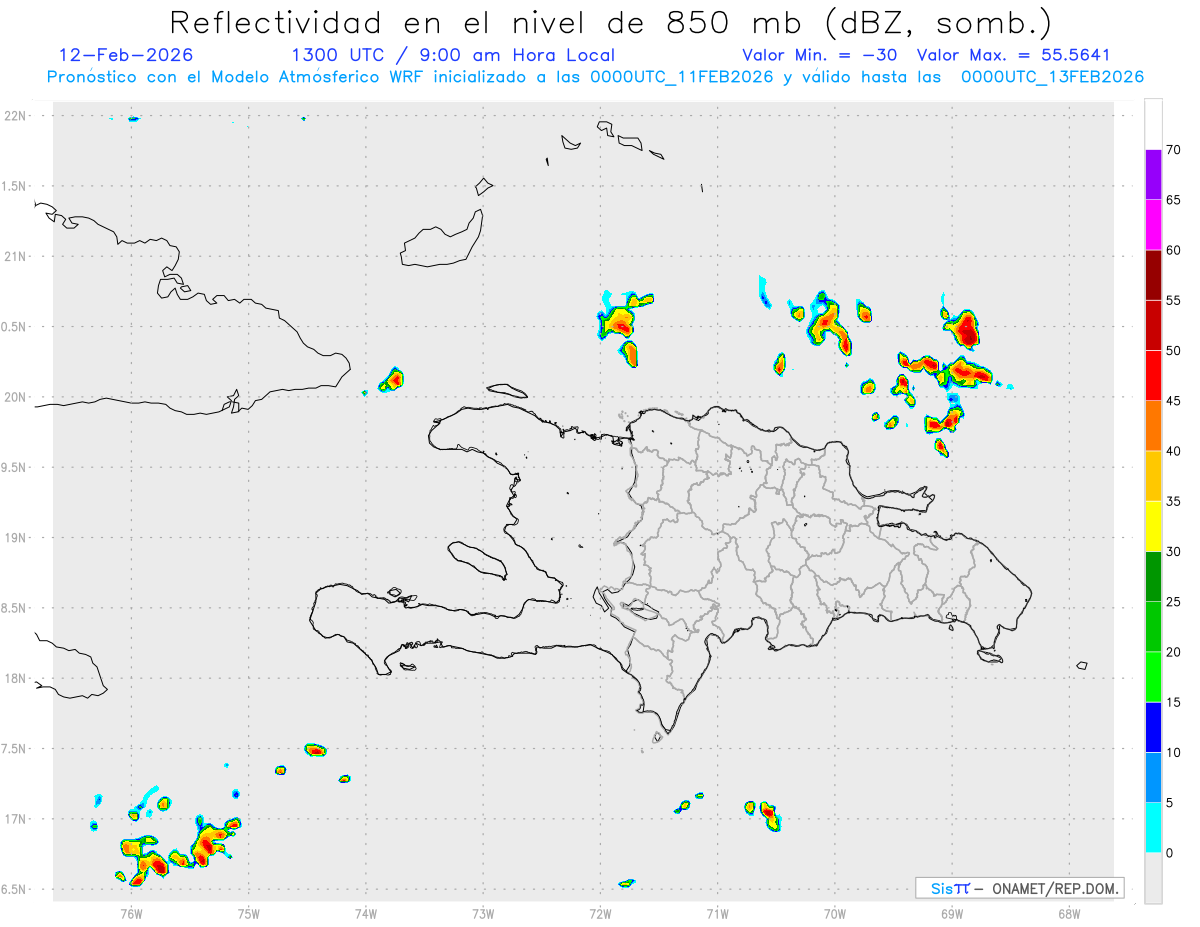Click the light blue 5–10 dBZ colorbar segment

pyautogui.click(x=1153, y=778)
